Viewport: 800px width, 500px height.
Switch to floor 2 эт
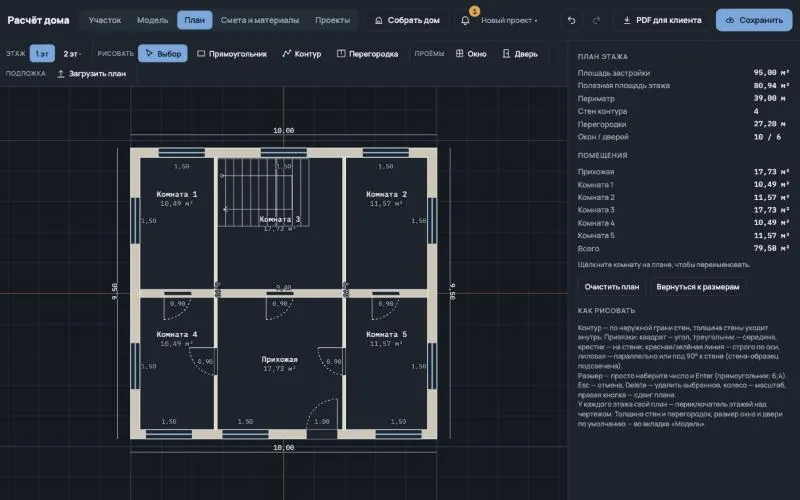71,54
